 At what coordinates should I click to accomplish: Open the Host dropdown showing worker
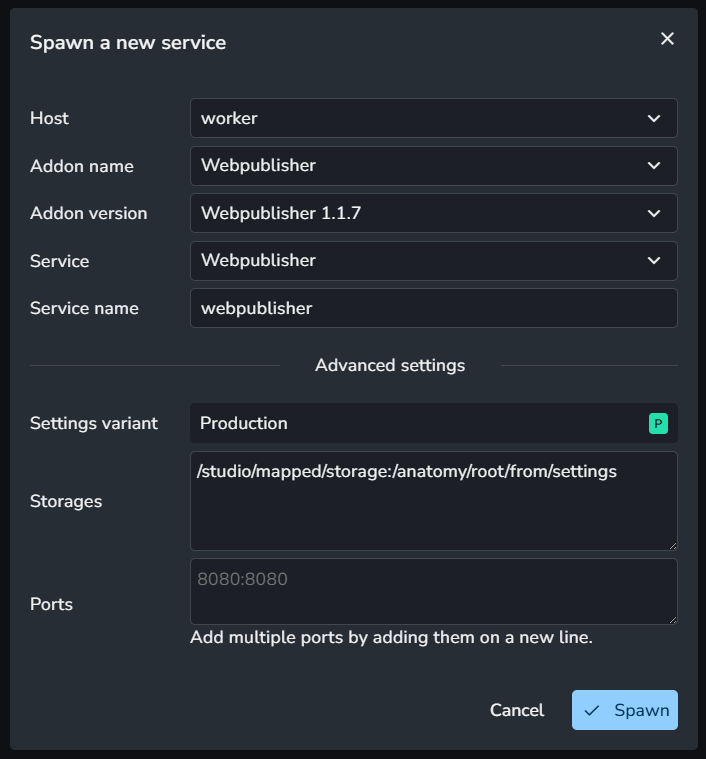tap(420, 118)
